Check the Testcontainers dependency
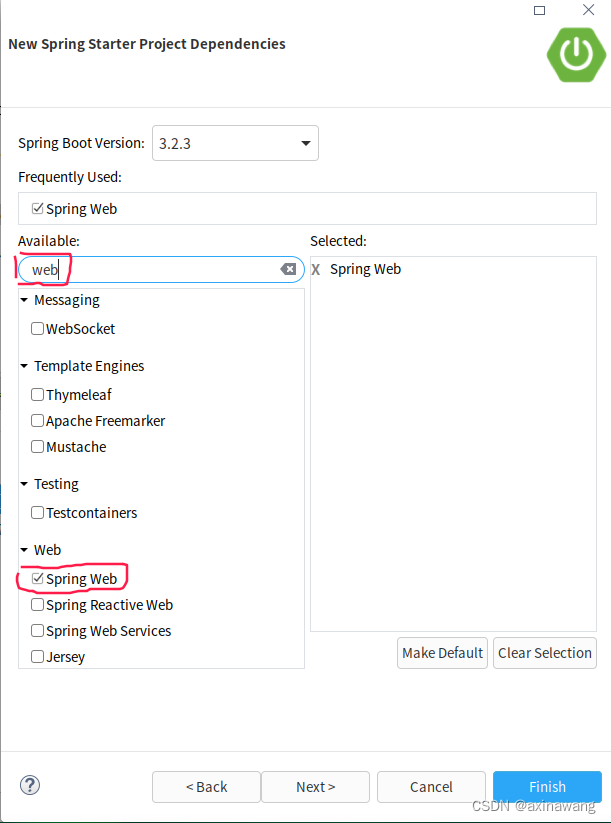This screenshot has height=823, width=611. coord(37,512)
